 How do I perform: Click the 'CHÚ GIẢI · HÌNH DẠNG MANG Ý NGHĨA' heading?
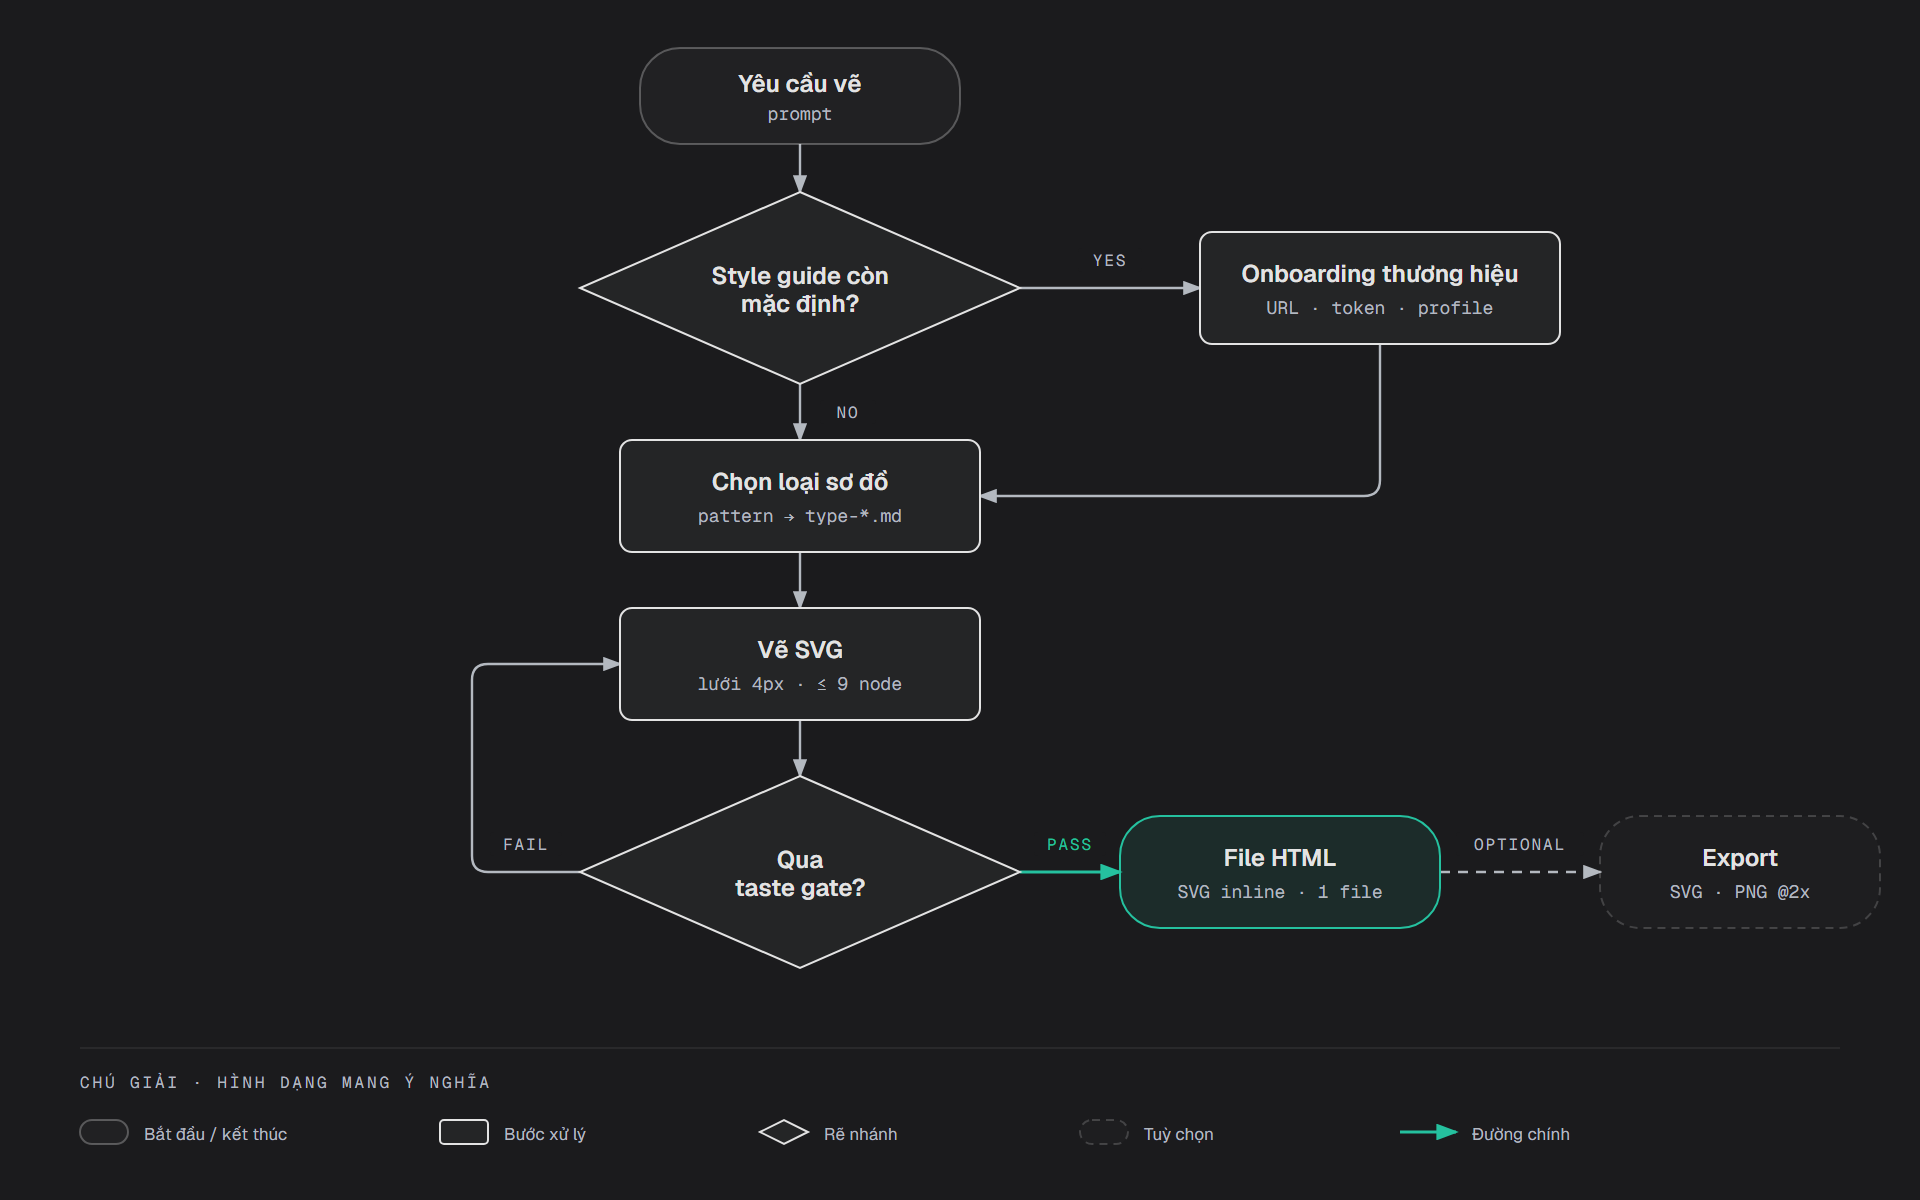[285, 1083]
